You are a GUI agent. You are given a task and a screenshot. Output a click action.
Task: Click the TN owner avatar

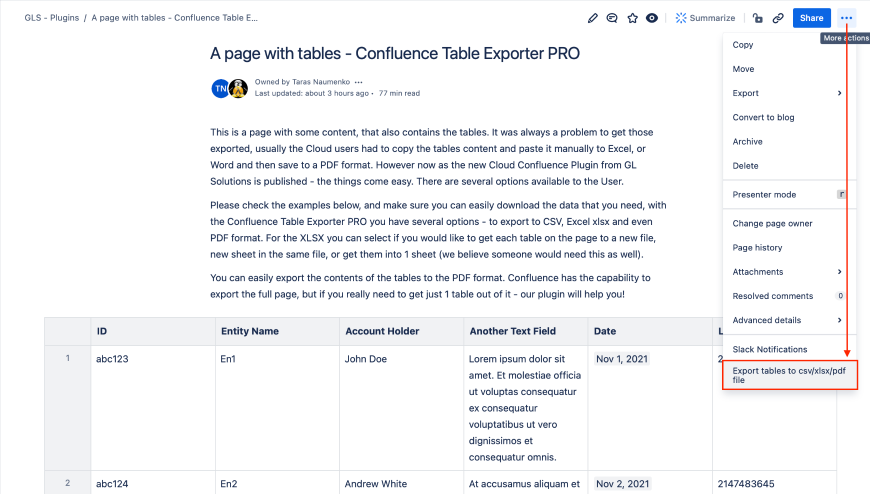pyautogui.click(x=220, y=88)
